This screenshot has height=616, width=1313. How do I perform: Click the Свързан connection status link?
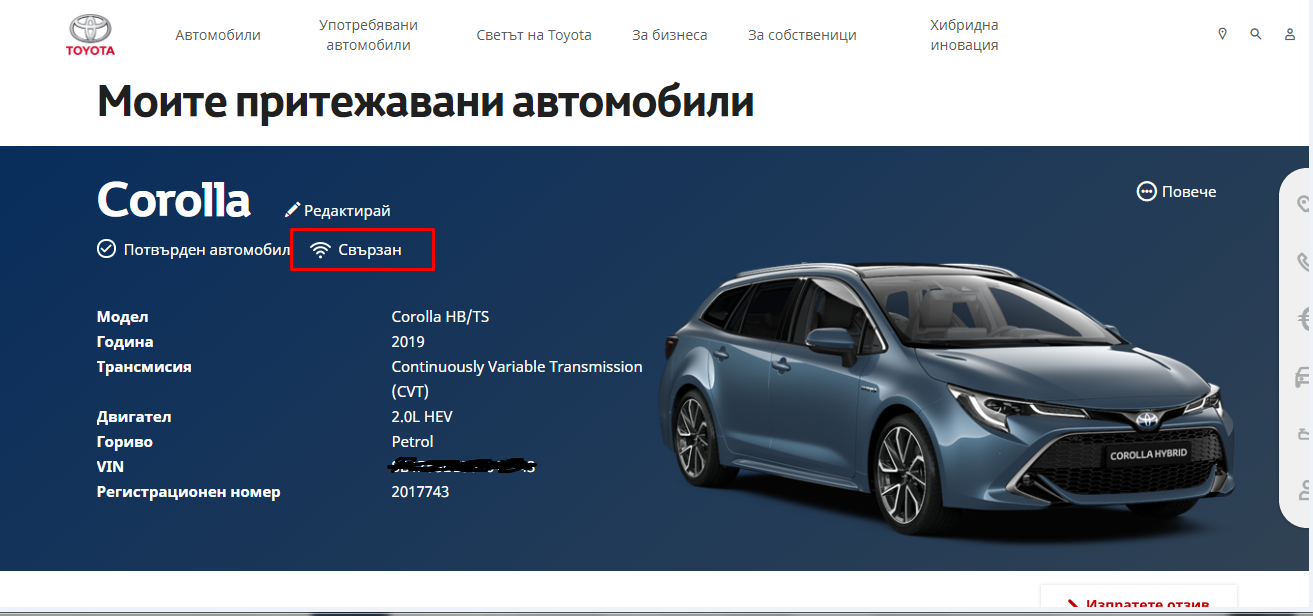(370, 250)
